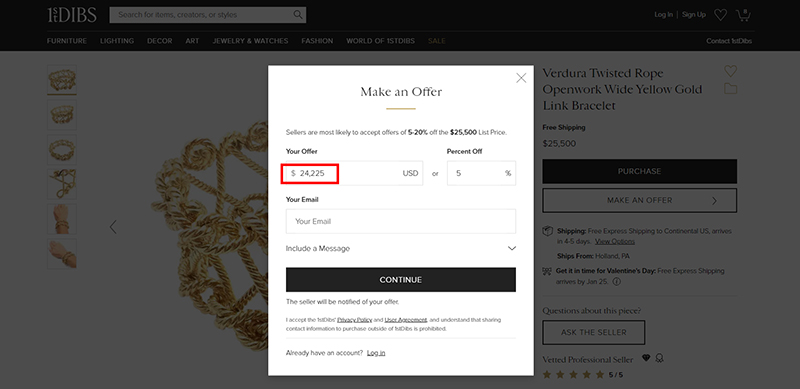Add item to folder icon

pos(731,89)
